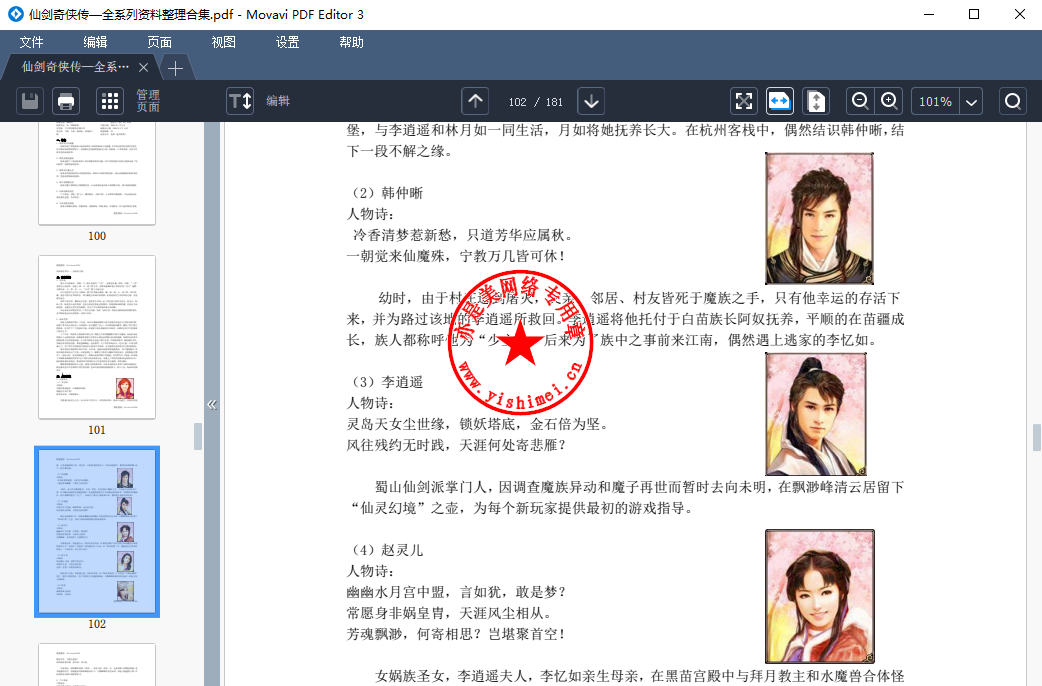Click the Save document icon
This screenshot has height=686, width=1042.
tap(30, 101)
